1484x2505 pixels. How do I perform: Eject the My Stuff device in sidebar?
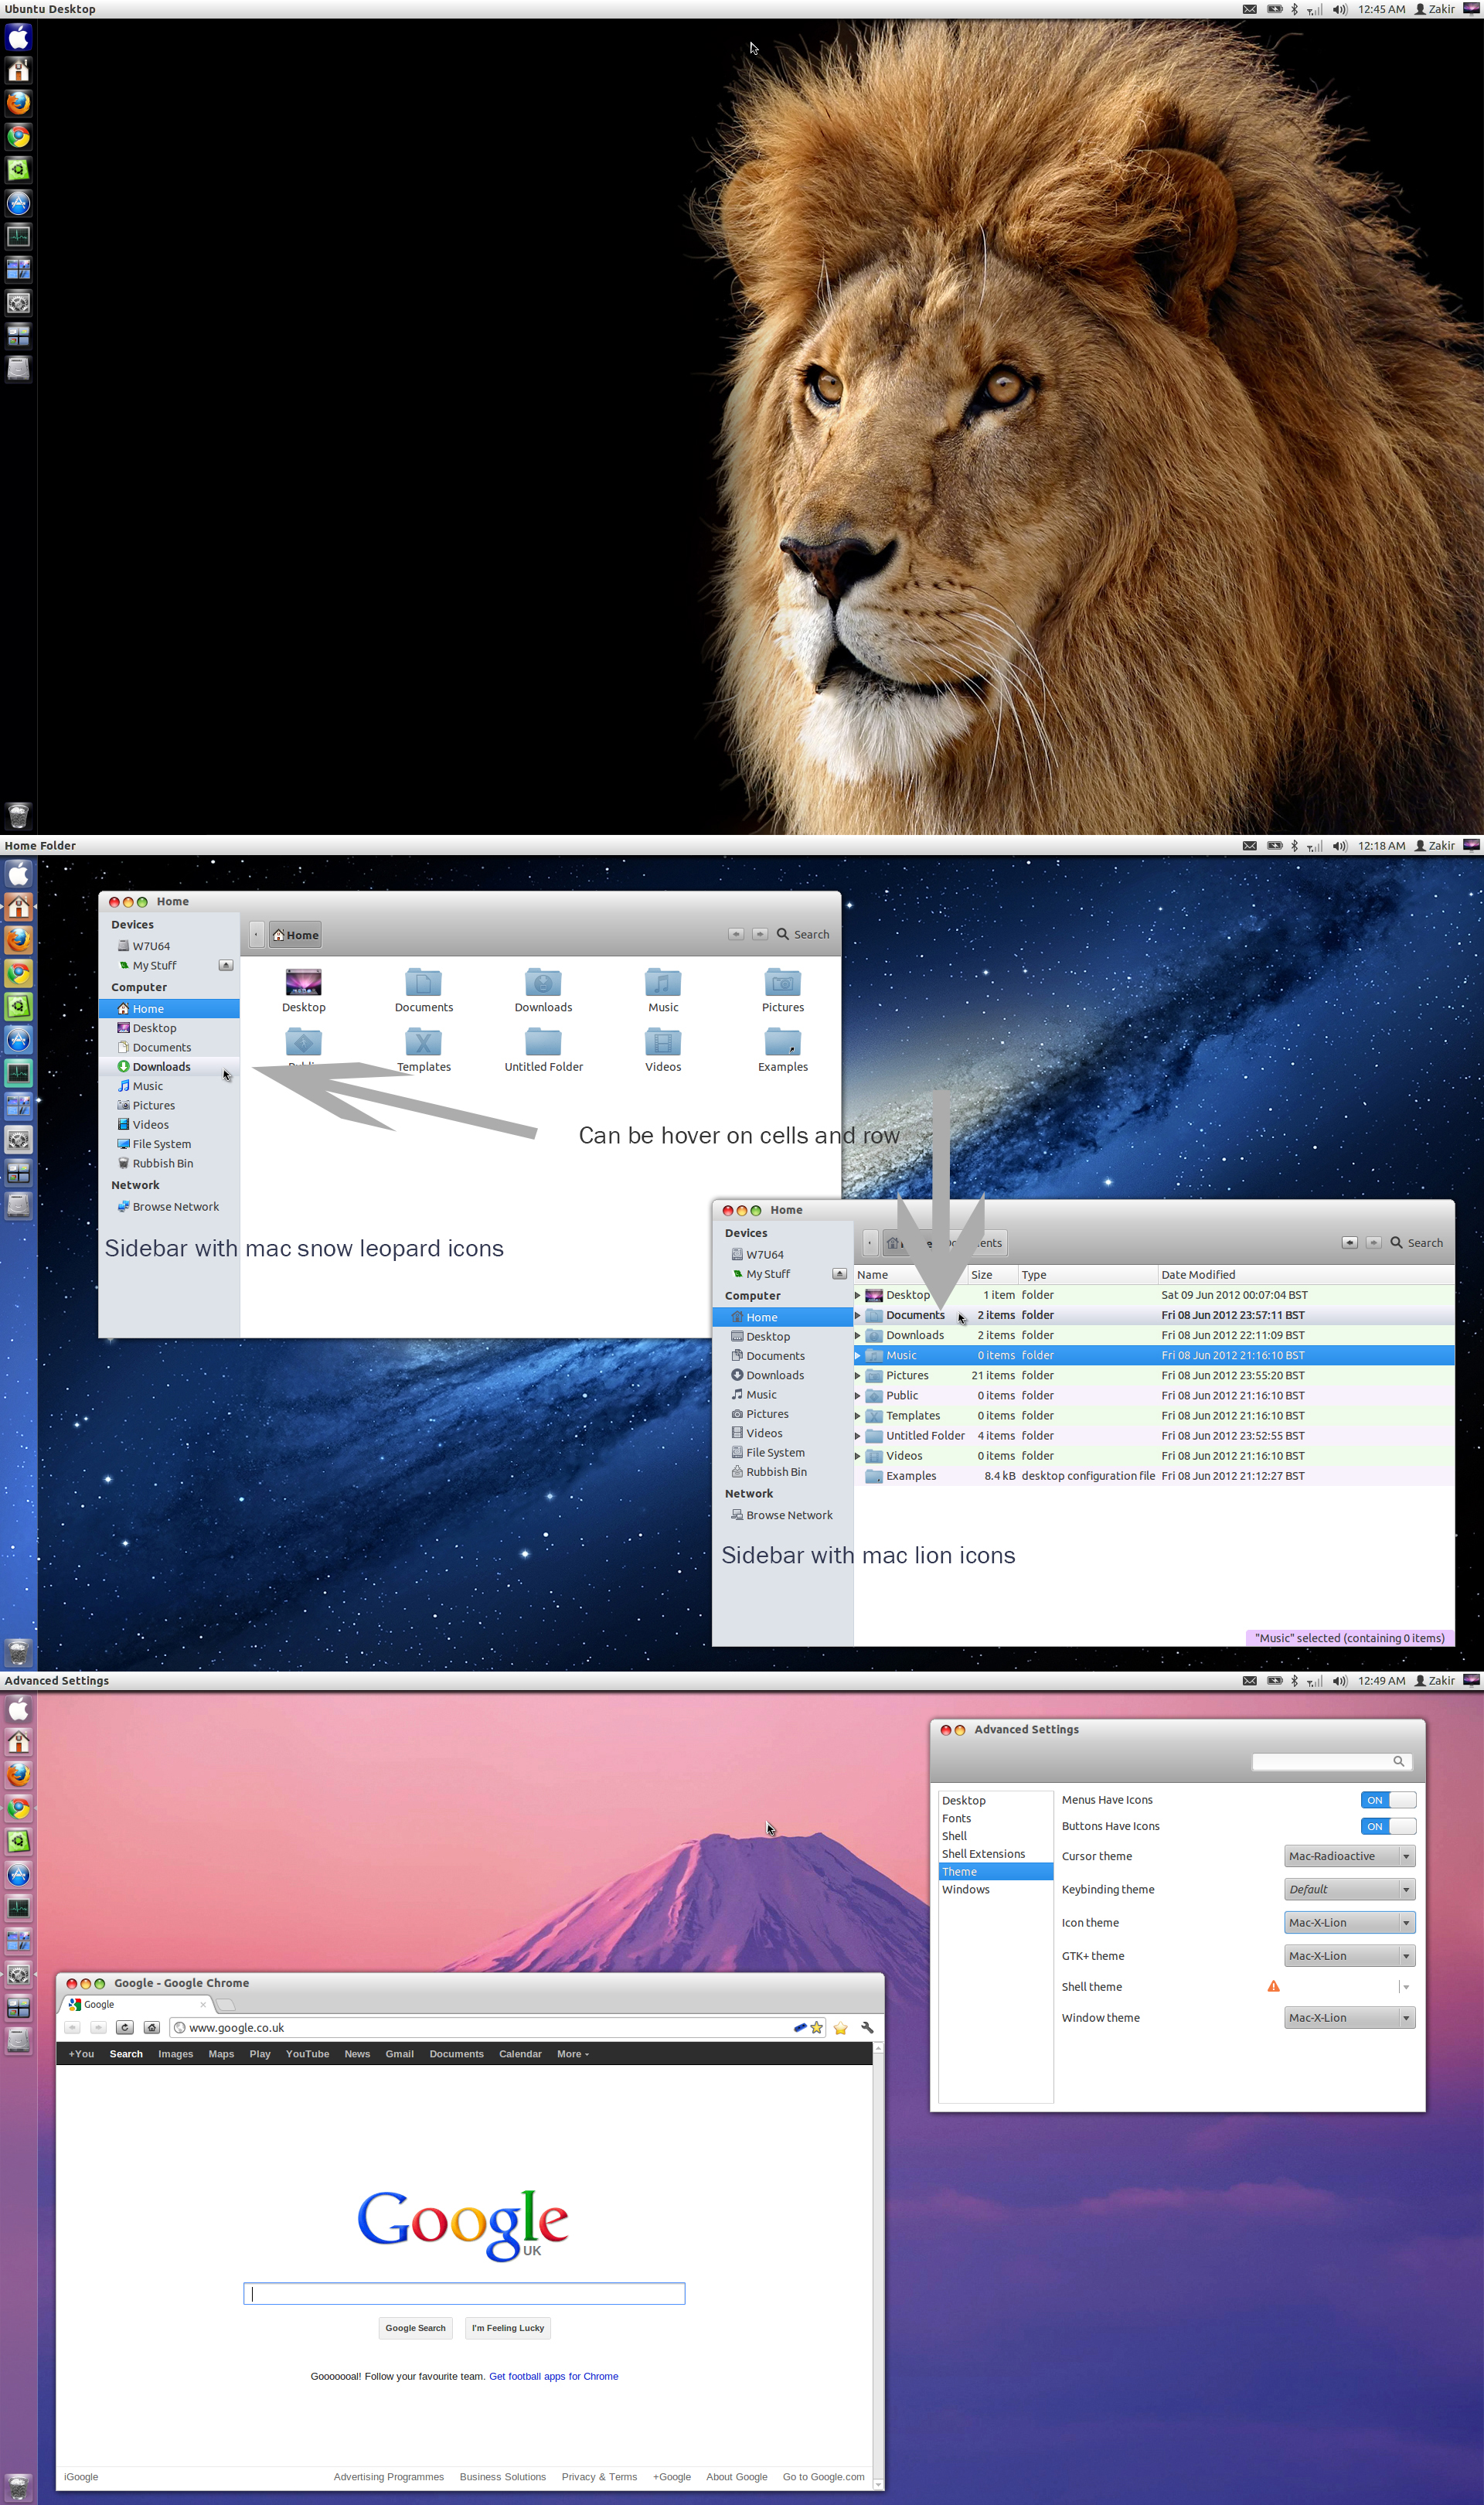point(226,965)
